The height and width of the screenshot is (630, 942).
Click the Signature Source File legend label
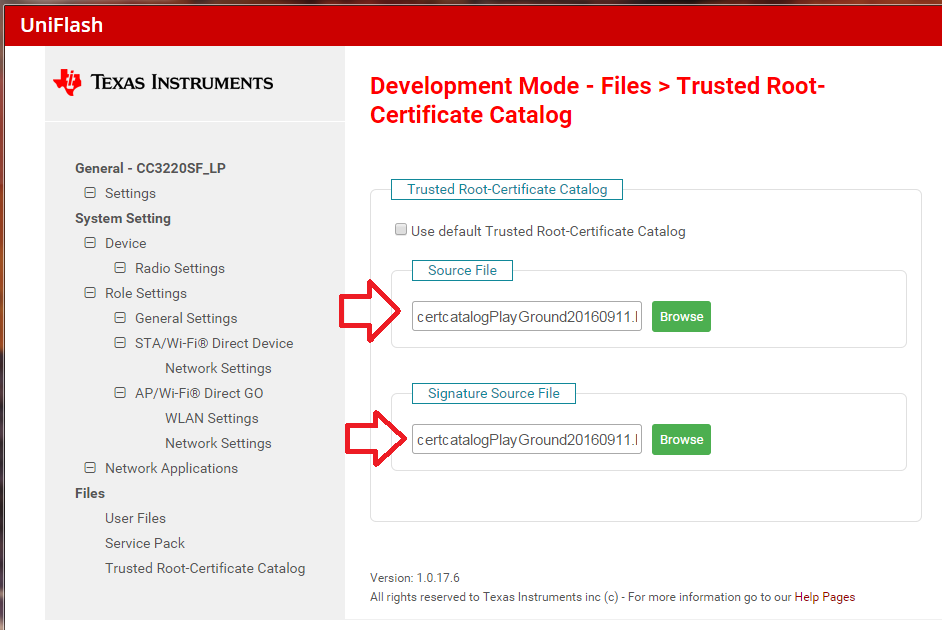(x=494, y=393)
